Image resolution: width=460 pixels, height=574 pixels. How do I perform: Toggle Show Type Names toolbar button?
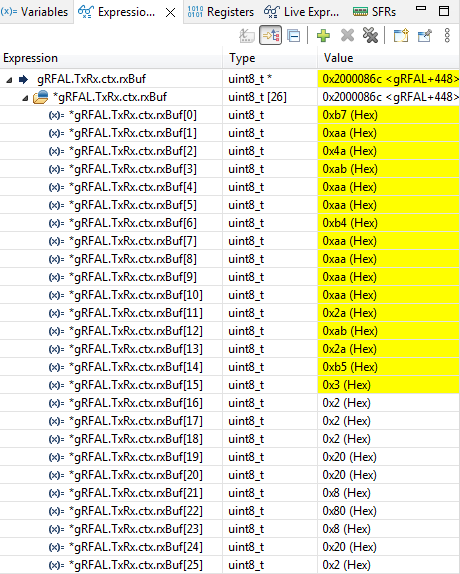click(247, 36)
